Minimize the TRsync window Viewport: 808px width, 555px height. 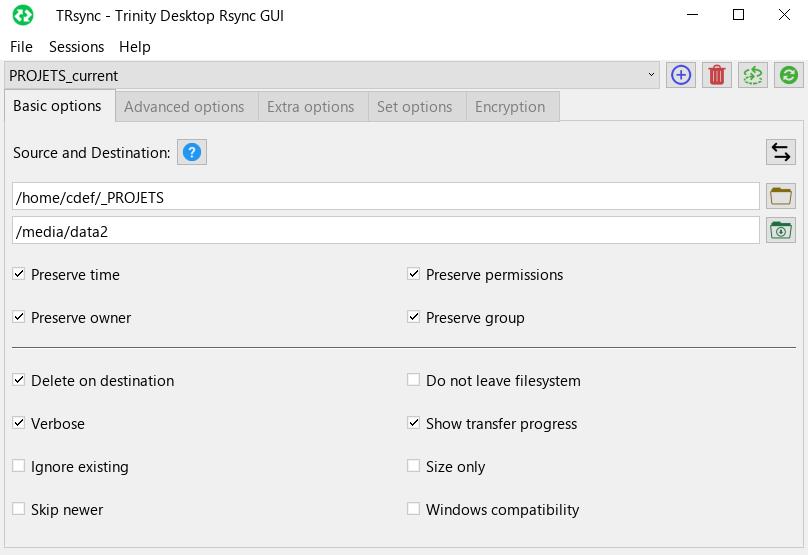[x=692, y=15]
